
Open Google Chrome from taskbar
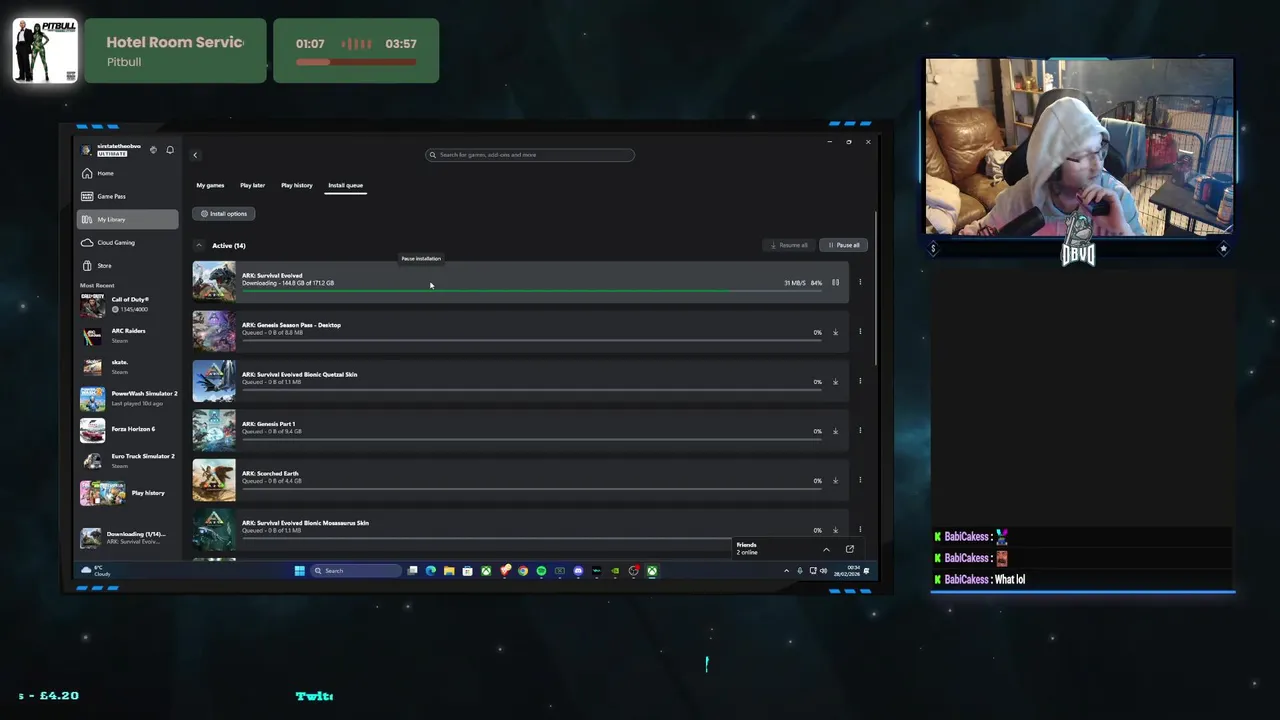pyautogui.click(x=523, y=571)
